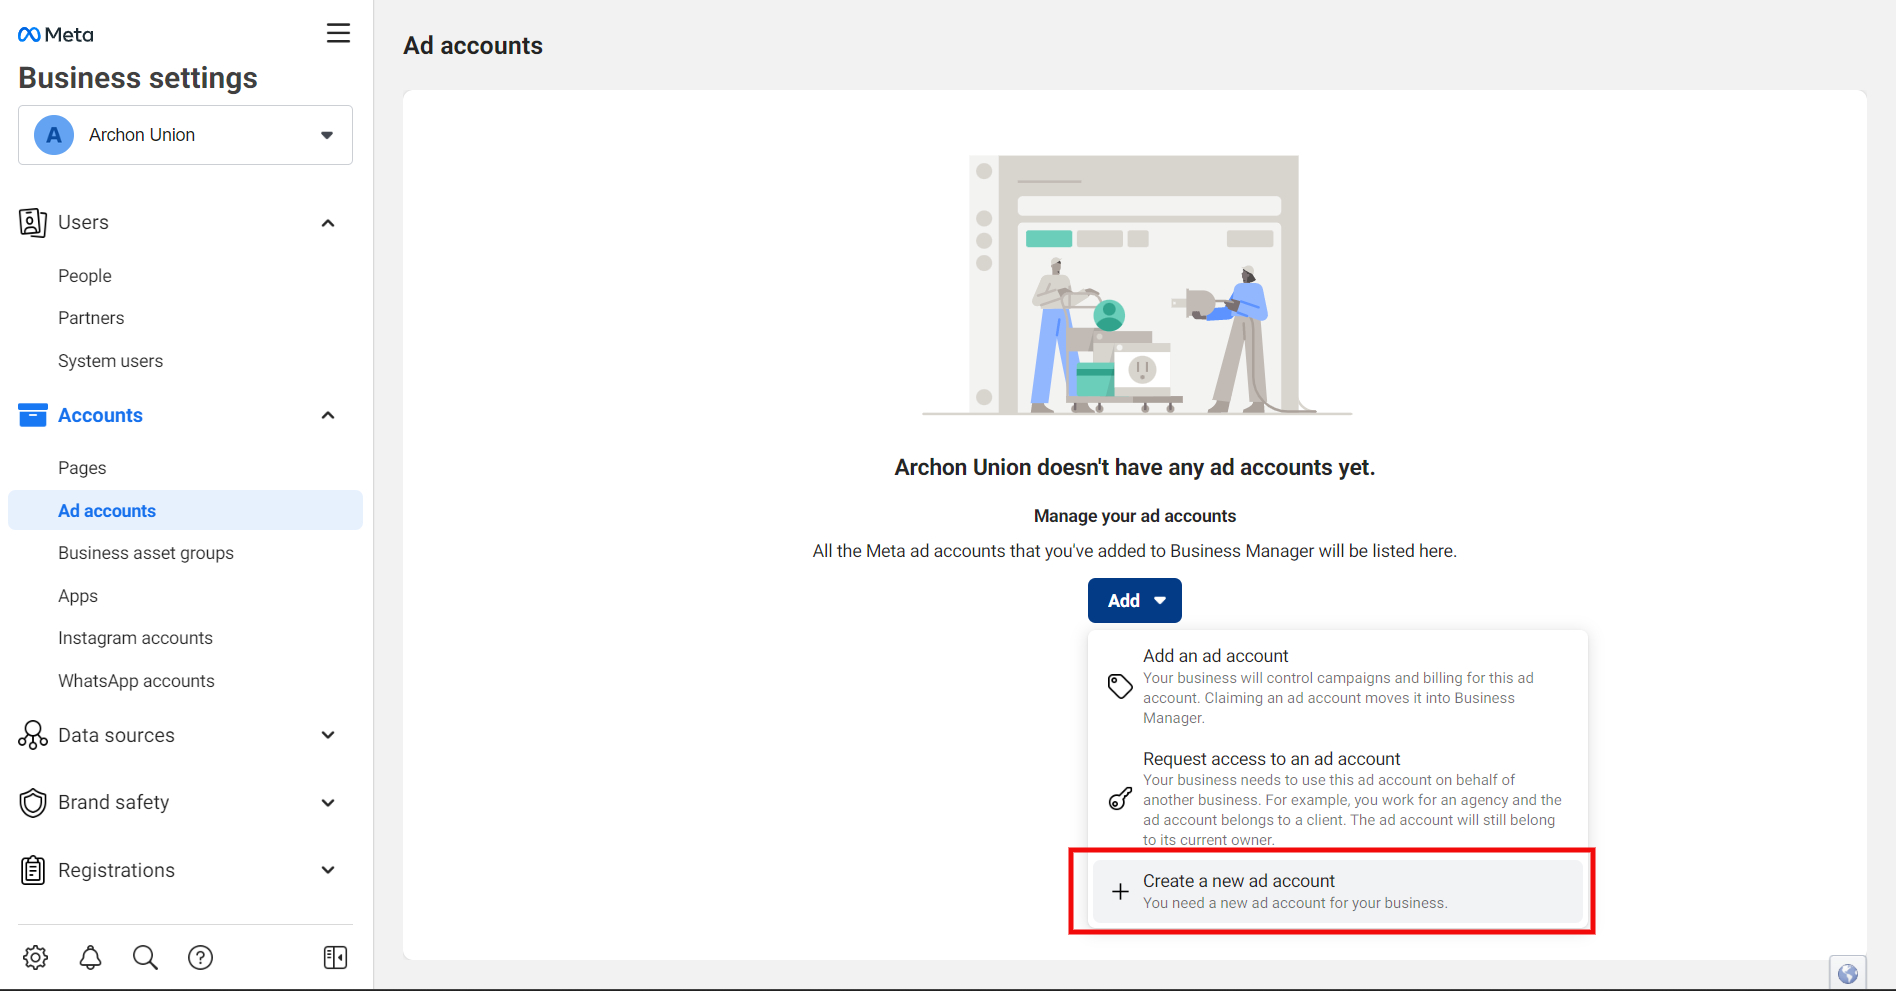This screenshot has height=991, width=1896.
Task: Open the notifications bell icon
Action: pyautogui.click(x=90, y=957)
